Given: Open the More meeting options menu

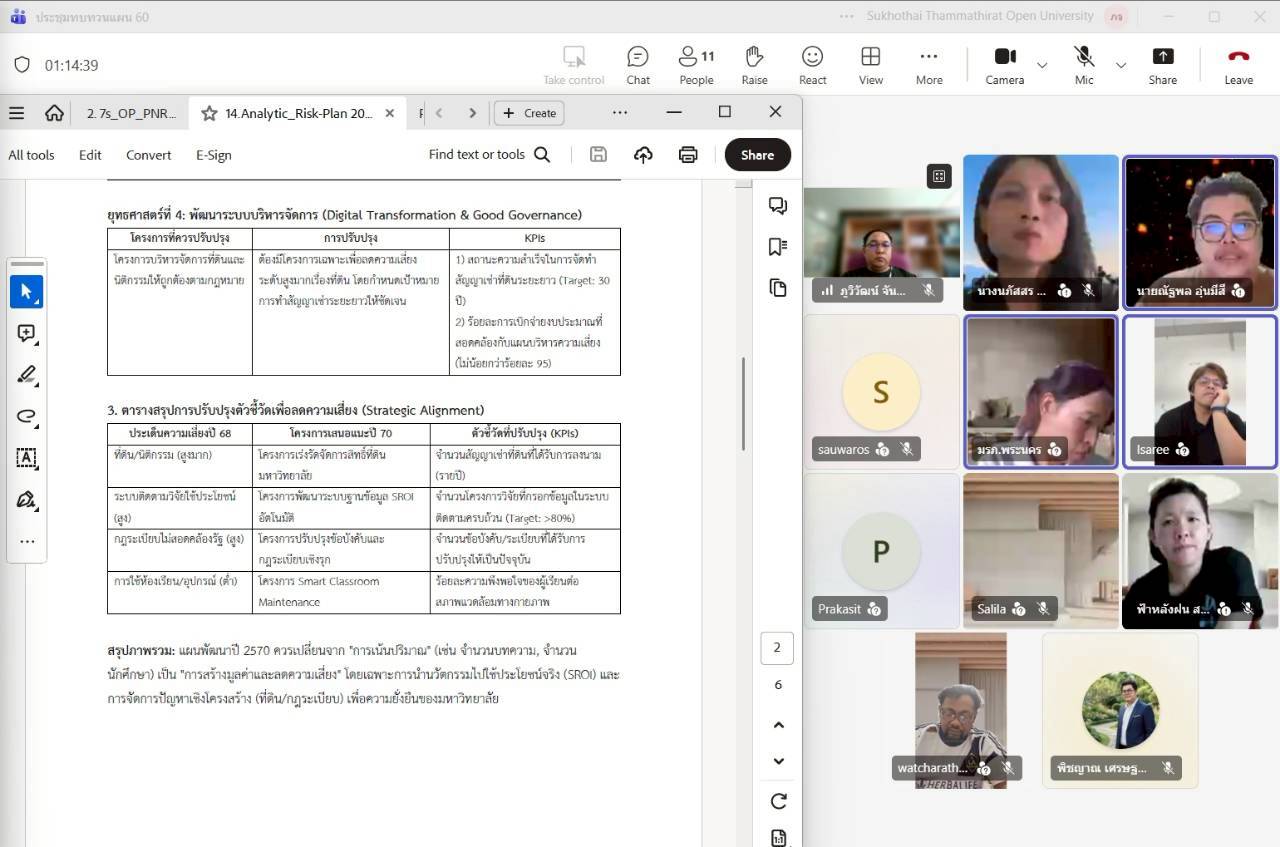Looking at the screenshot, I should 928,65.
